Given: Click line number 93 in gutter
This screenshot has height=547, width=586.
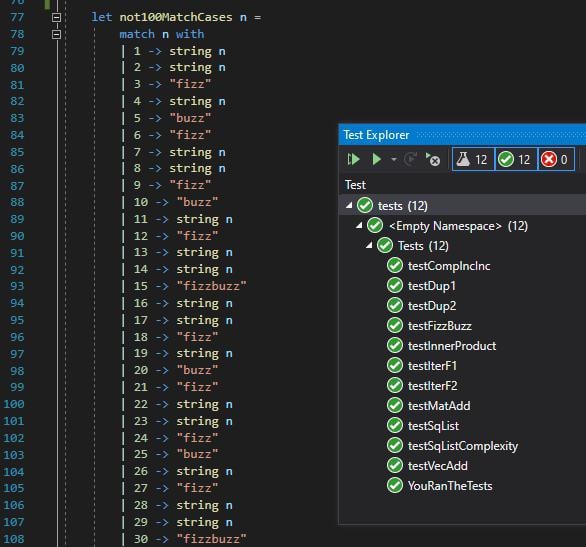Looking at the screenshot, I should tap(17, 286).
